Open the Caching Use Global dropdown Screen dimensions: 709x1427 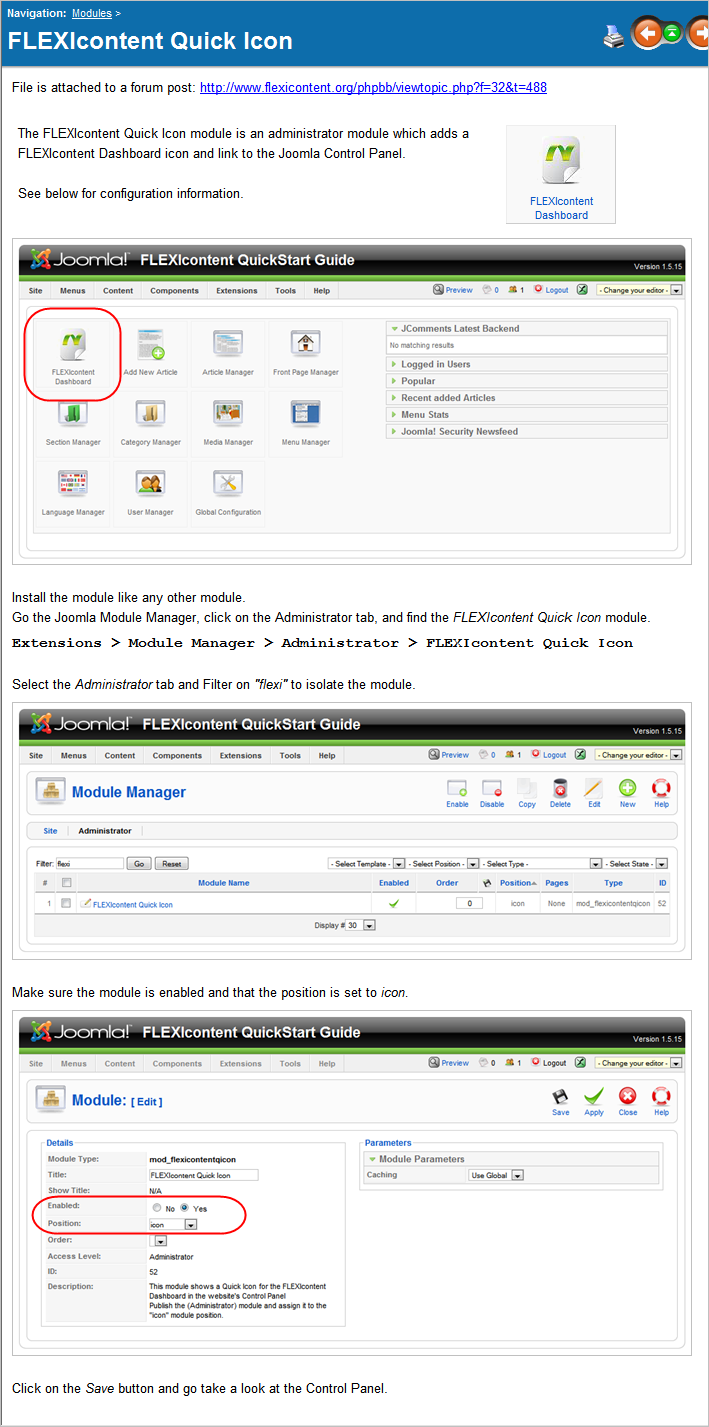click(497, 1175)
